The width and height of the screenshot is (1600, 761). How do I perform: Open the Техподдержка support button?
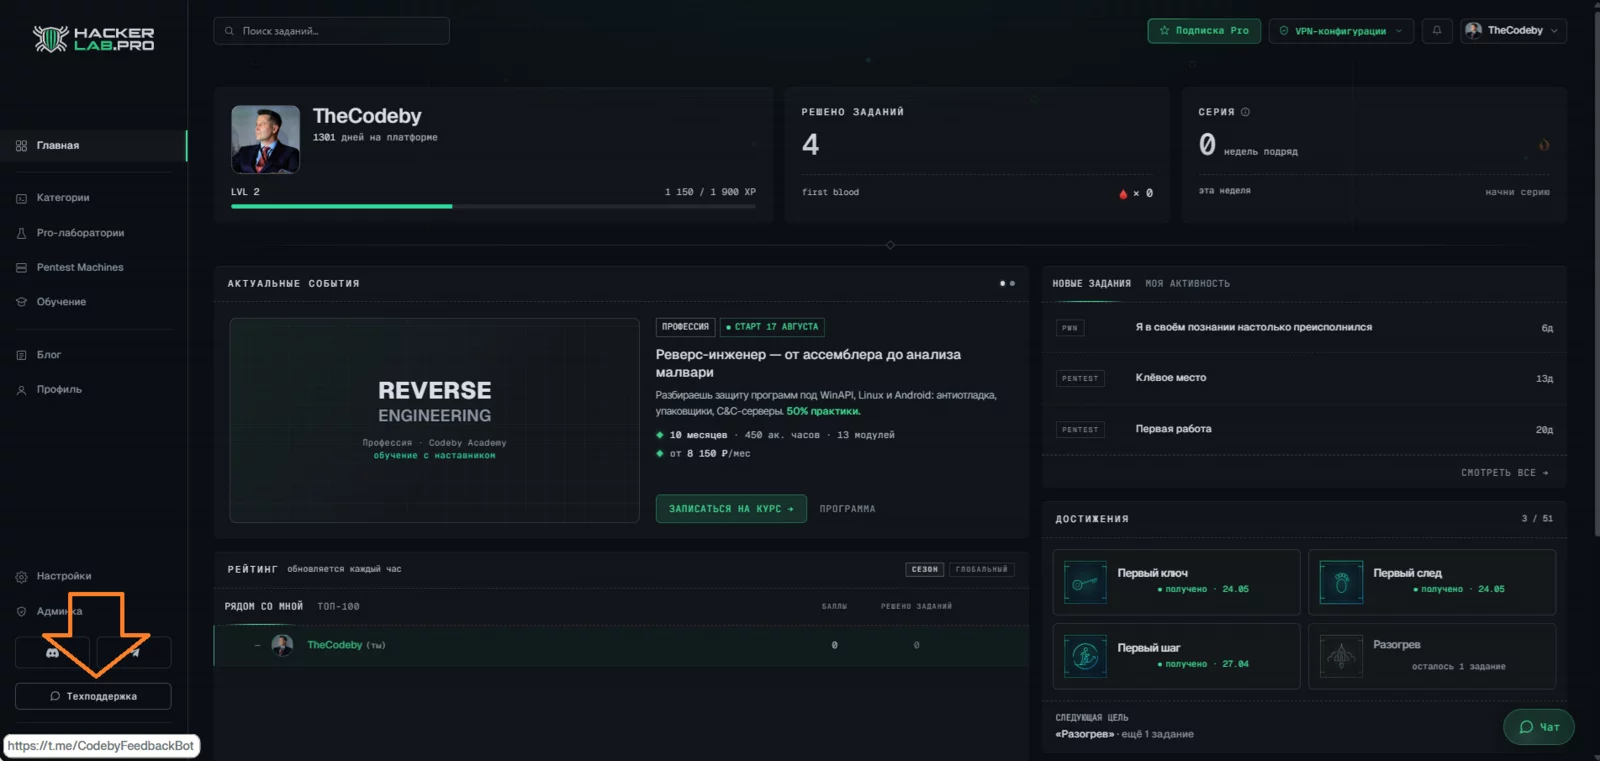tap(93, 696)
